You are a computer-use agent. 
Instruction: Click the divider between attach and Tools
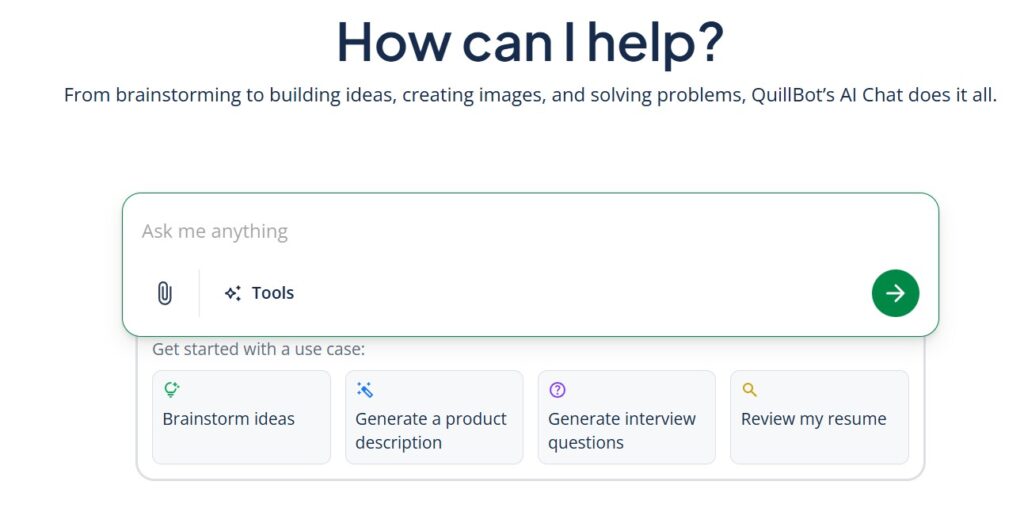[x=199, y=293]
